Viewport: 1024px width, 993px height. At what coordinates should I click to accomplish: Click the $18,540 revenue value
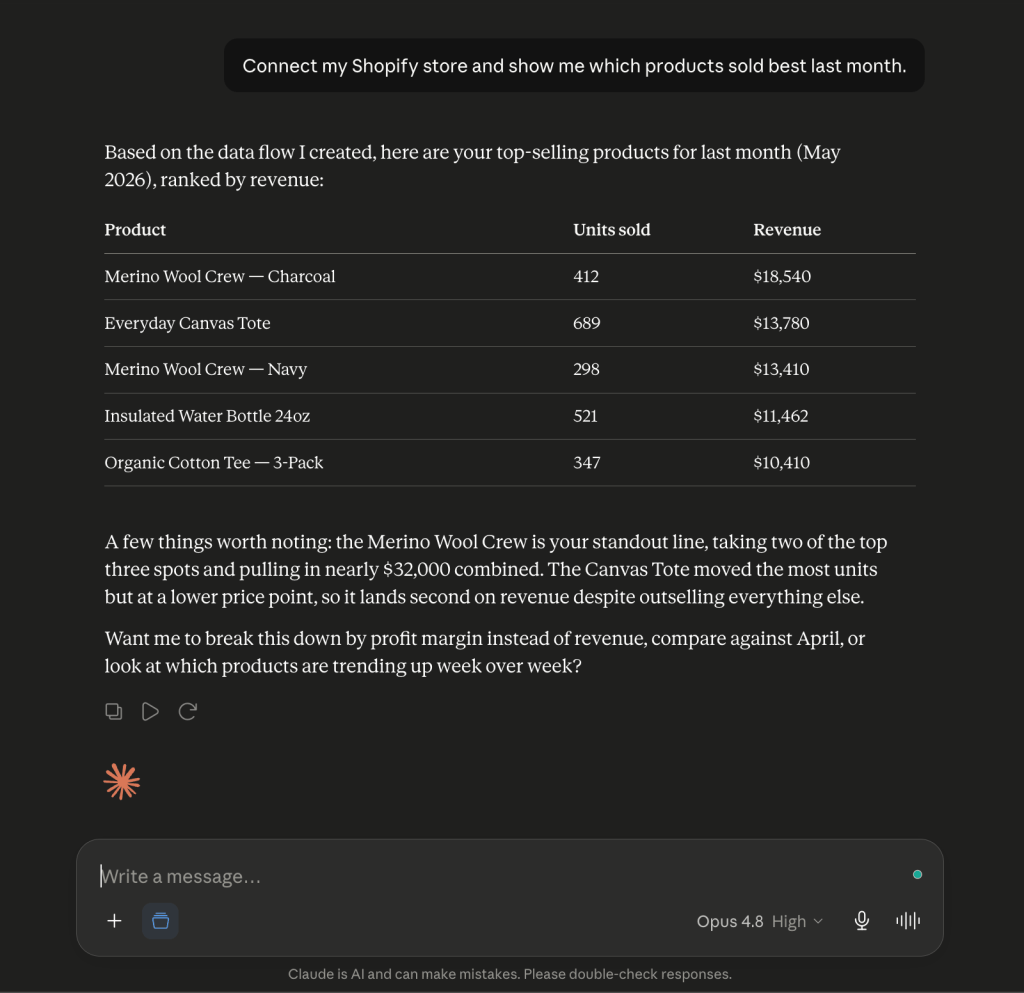(x=782, y=276)
